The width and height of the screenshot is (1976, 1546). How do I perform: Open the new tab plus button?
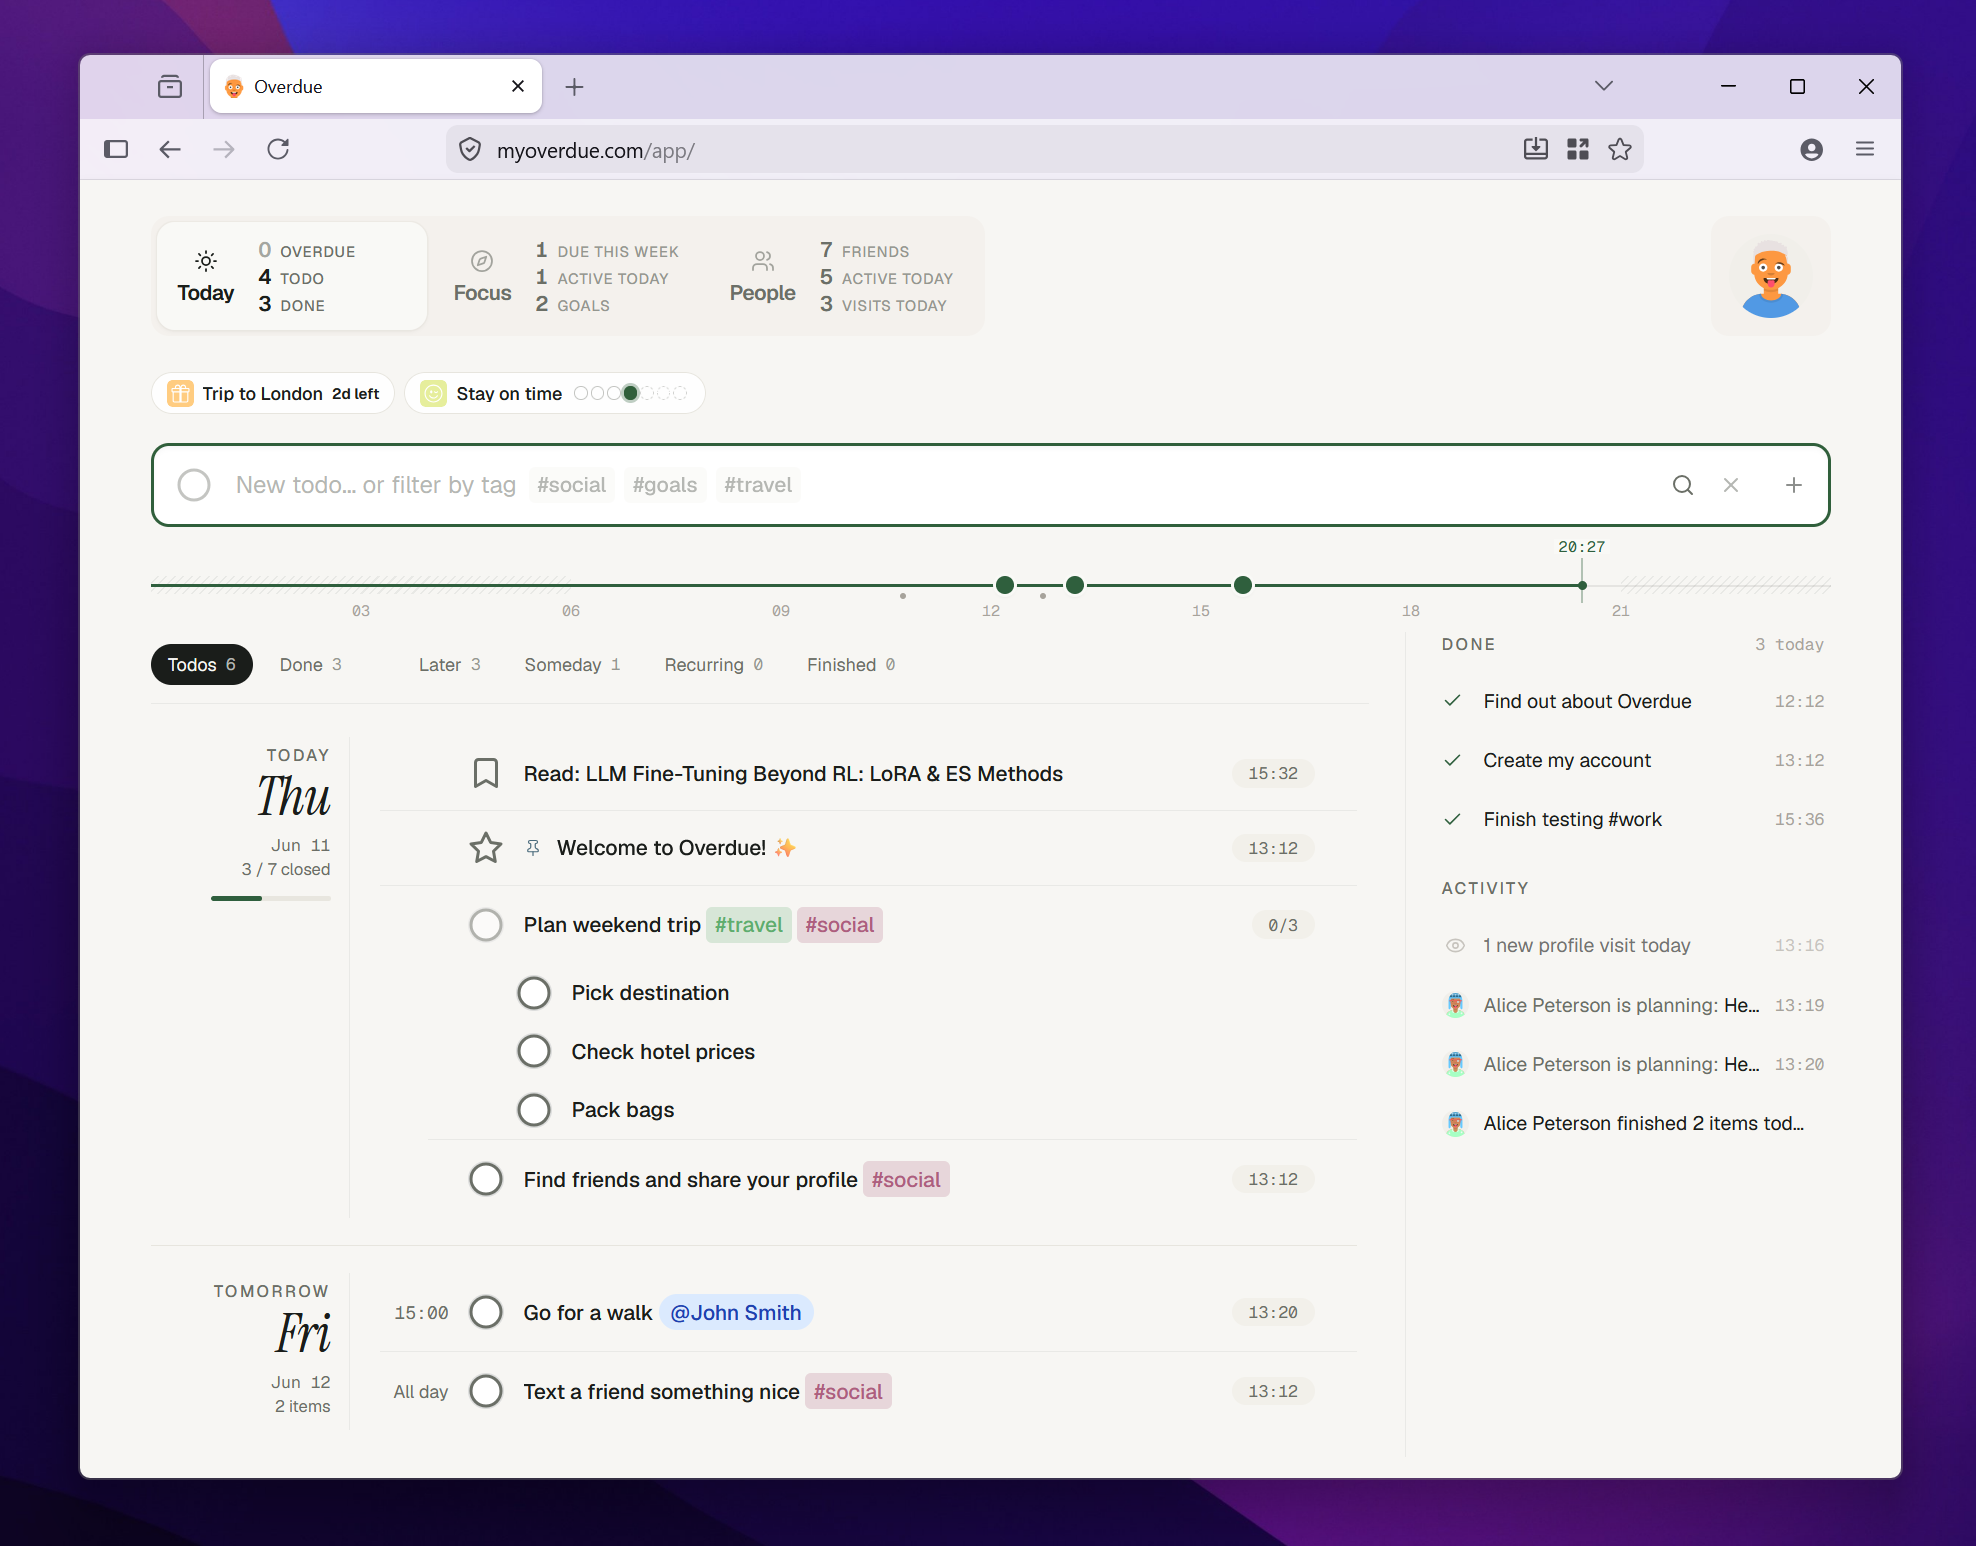(x=574, y=87)
